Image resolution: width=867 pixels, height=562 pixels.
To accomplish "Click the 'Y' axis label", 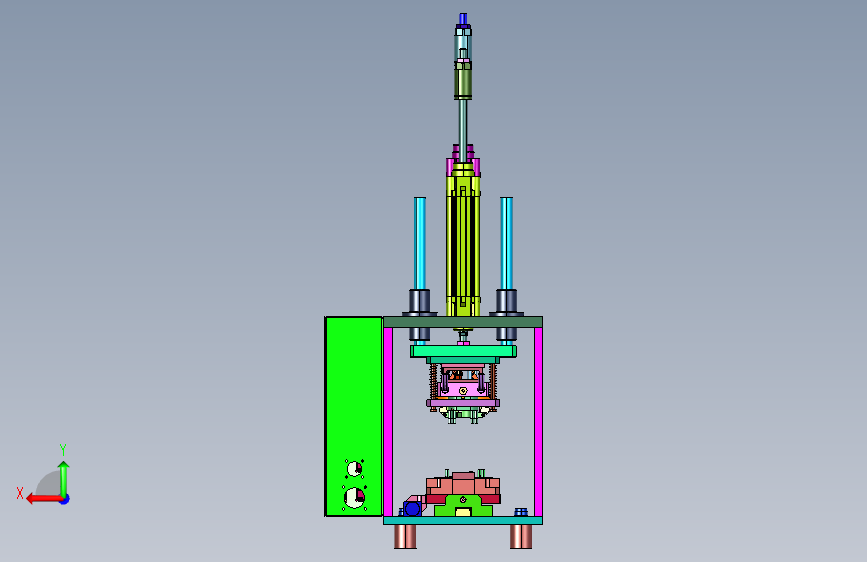I will click(x=63, y=449).
